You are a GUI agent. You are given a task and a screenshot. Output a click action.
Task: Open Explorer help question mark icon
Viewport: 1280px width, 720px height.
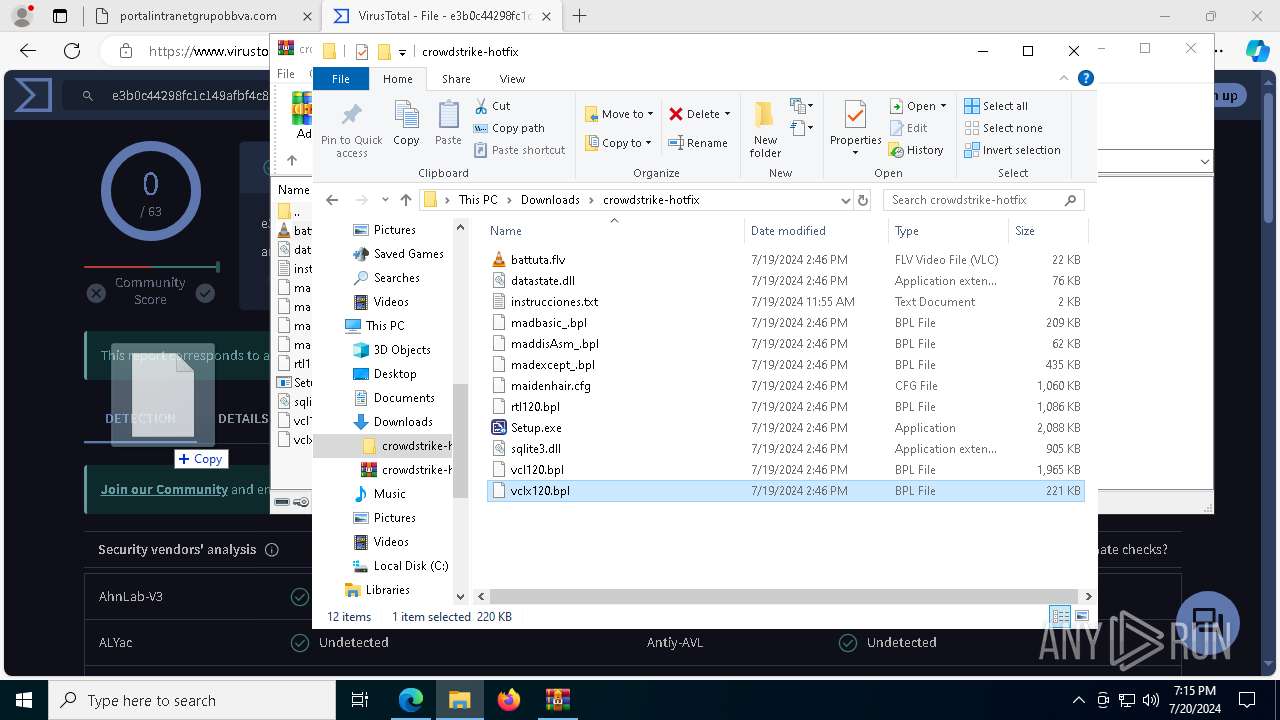tap(1086, 78)
